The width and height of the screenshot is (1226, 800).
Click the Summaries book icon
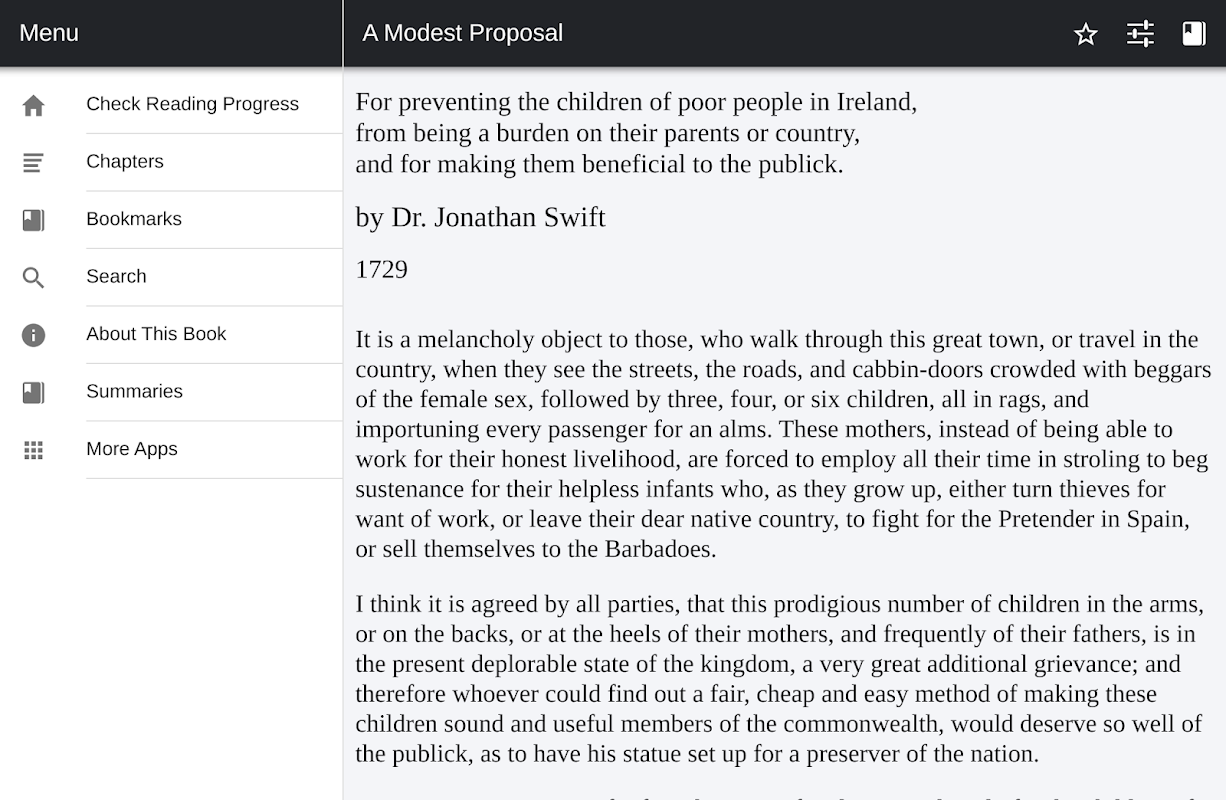pos(34,392)
